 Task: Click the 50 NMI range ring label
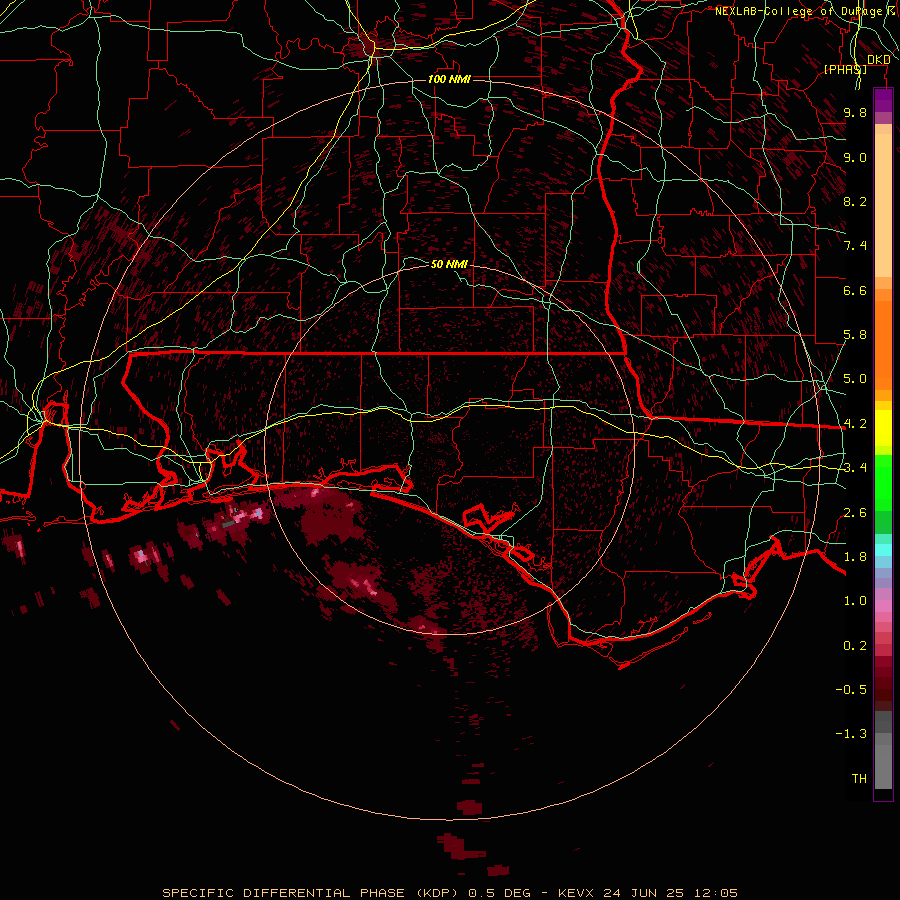pos(449,264)
